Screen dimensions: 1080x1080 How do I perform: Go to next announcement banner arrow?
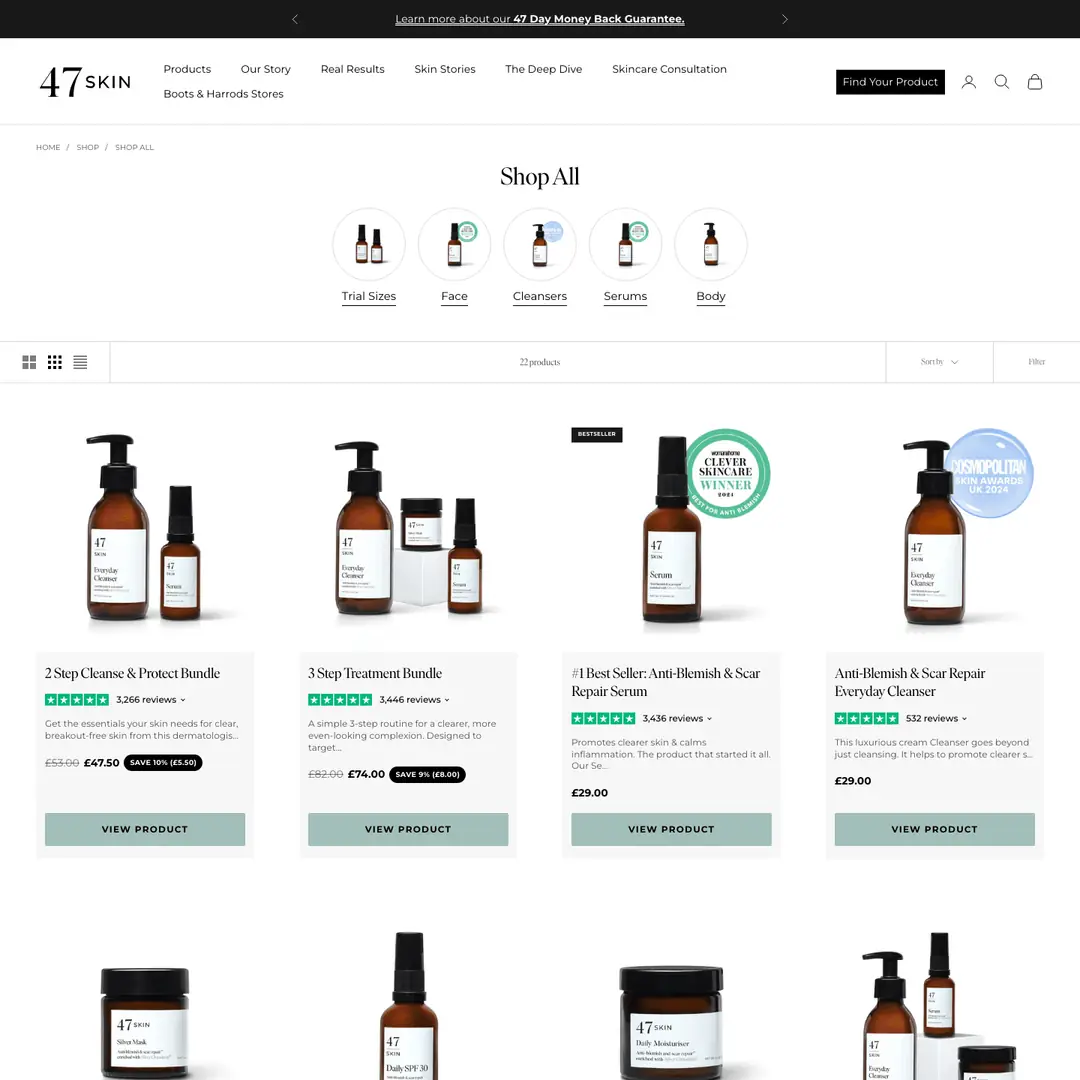pyautogui.click(x=785, y=19)
